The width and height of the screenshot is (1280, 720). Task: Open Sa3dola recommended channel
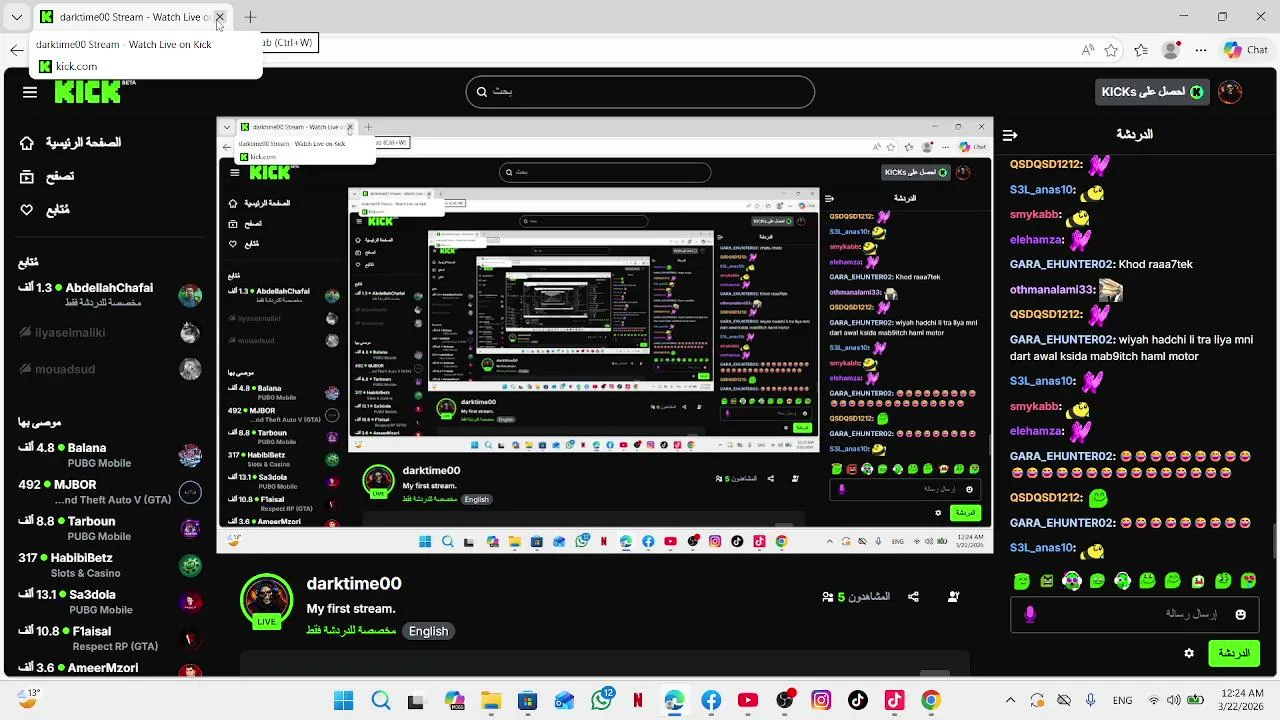tap(110, 602)
